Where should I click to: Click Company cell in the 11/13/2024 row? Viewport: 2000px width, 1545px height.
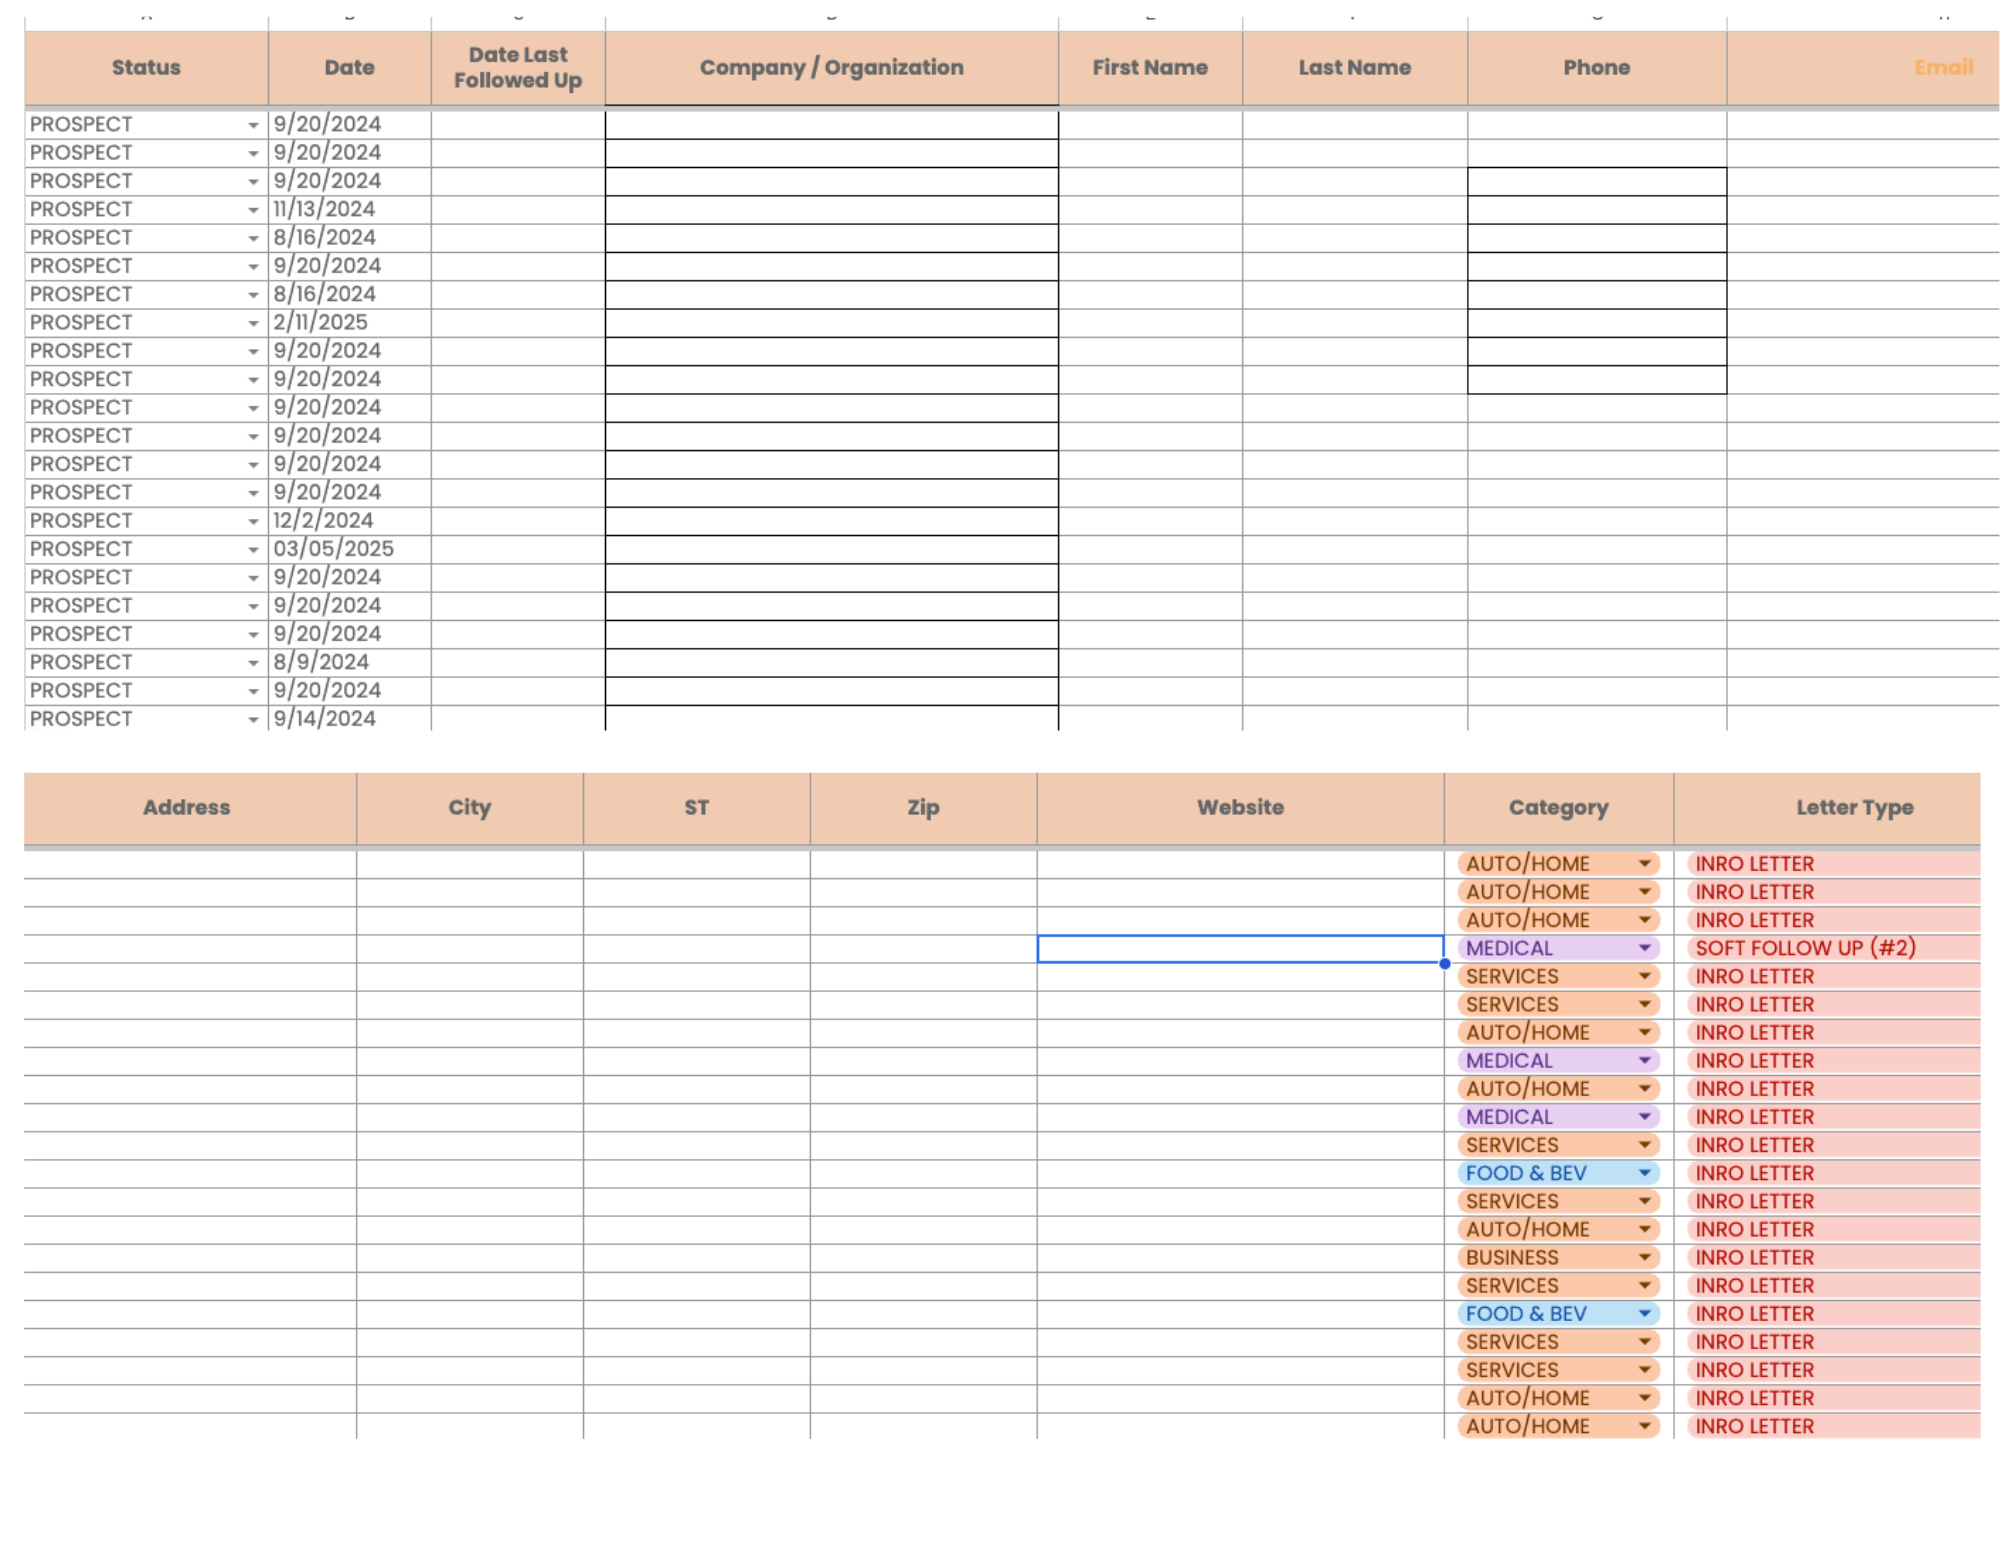831,209
